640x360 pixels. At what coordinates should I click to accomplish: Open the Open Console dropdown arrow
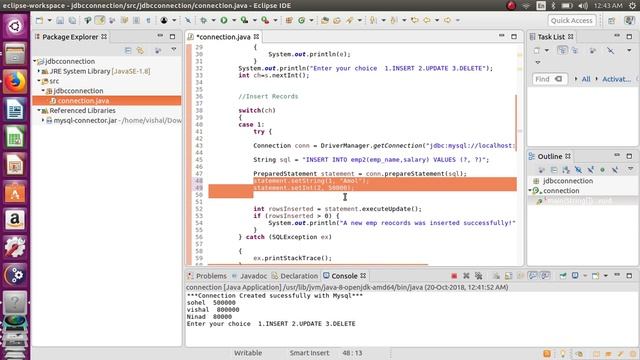coord(606,276)
